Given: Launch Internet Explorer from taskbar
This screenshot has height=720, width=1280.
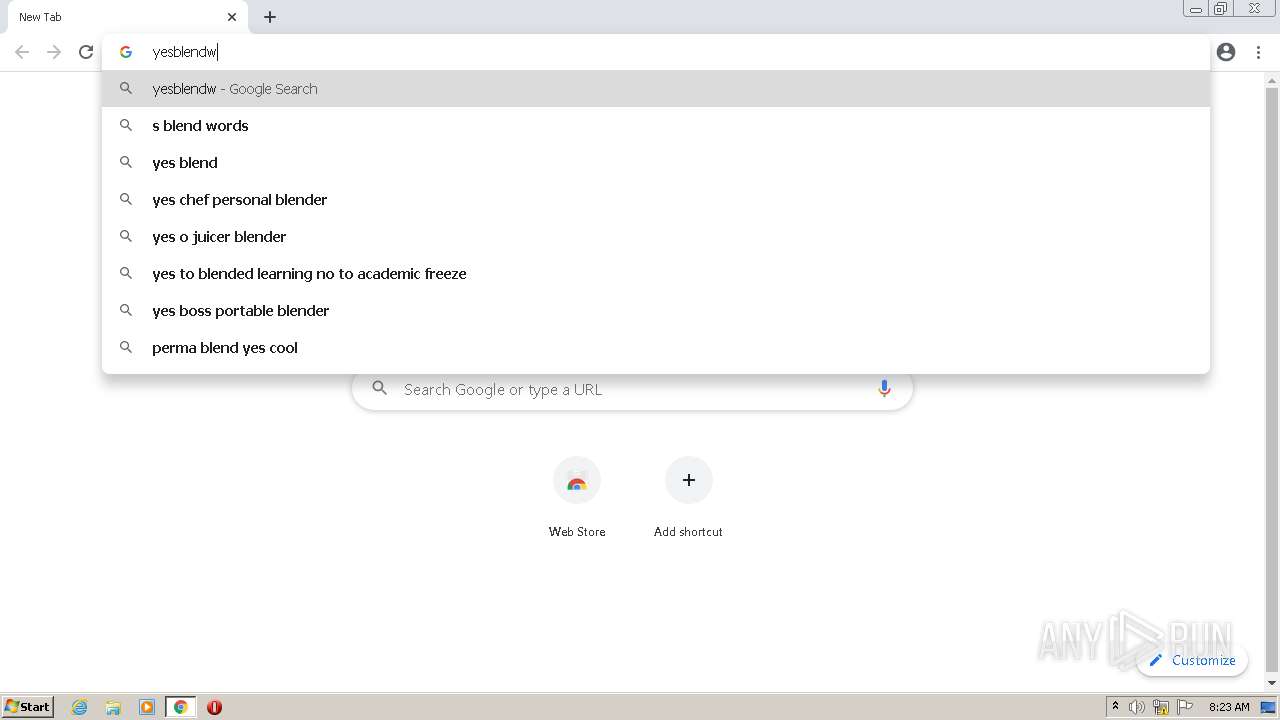Looking at the screenshot, I should coord(80,707).
